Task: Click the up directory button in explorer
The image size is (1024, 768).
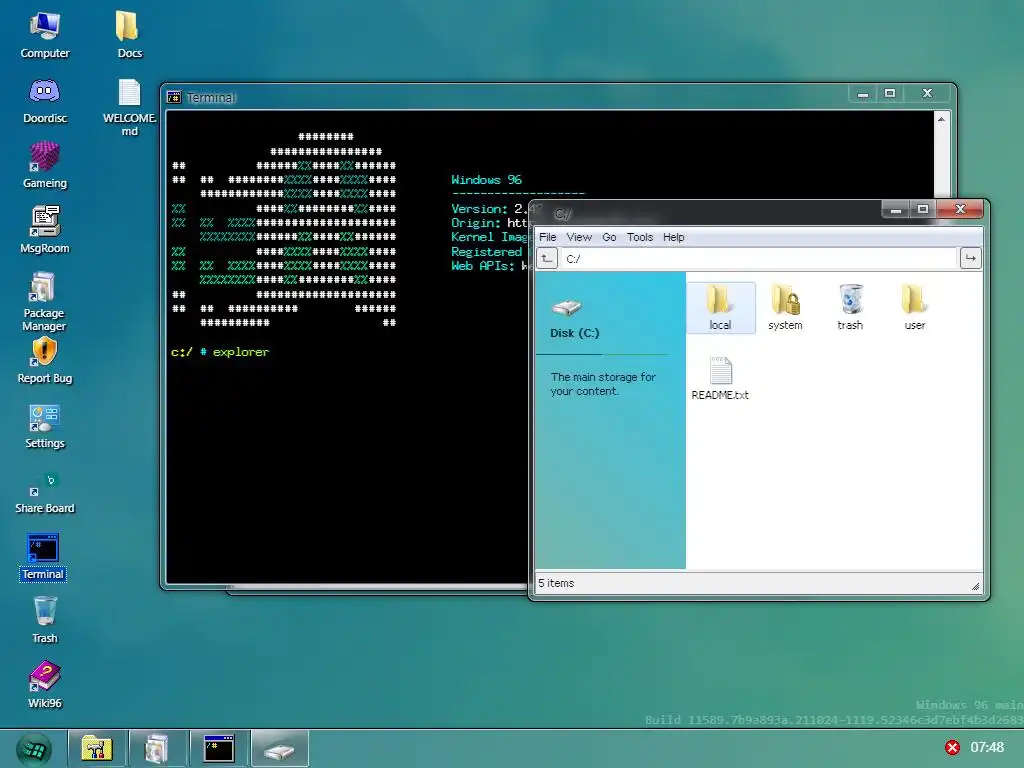Action: [x=547, y=259]
